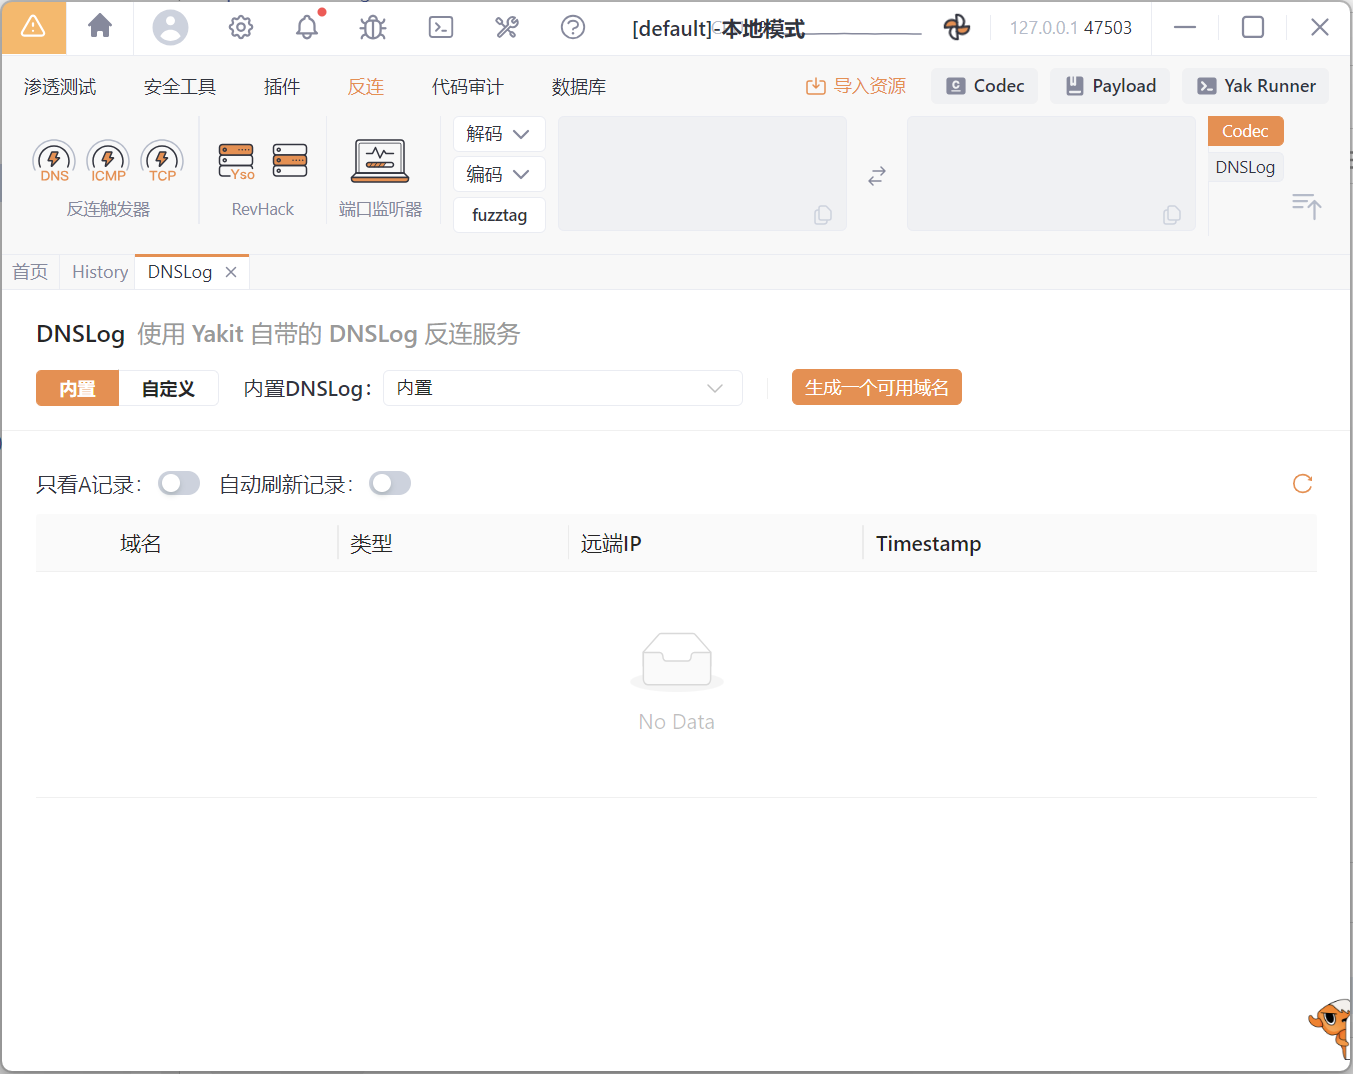
Task: Open the terminal console icon
Action: coord(441,27)
